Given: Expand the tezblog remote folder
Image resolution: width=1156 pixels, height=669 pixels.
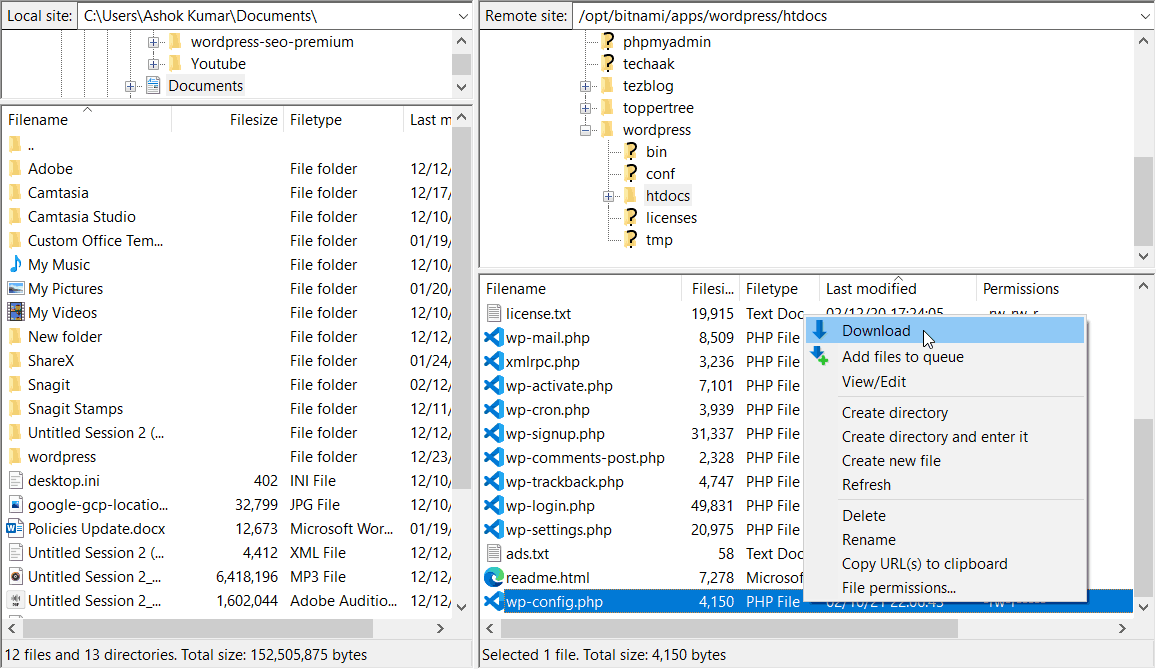Looking at the screenshot, I should (585, 86).
